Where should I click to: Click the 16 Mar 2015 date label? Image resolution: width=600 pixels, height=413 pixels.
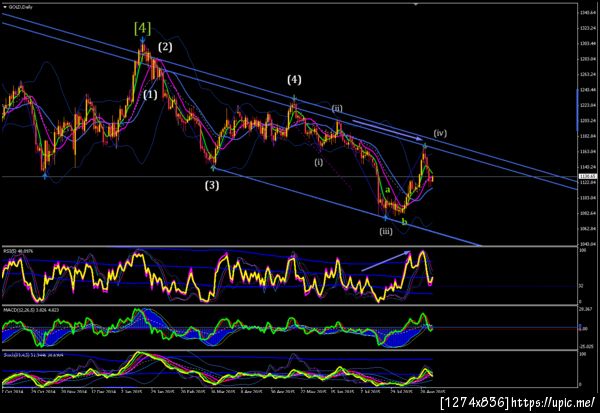click(x=223, y=392)
